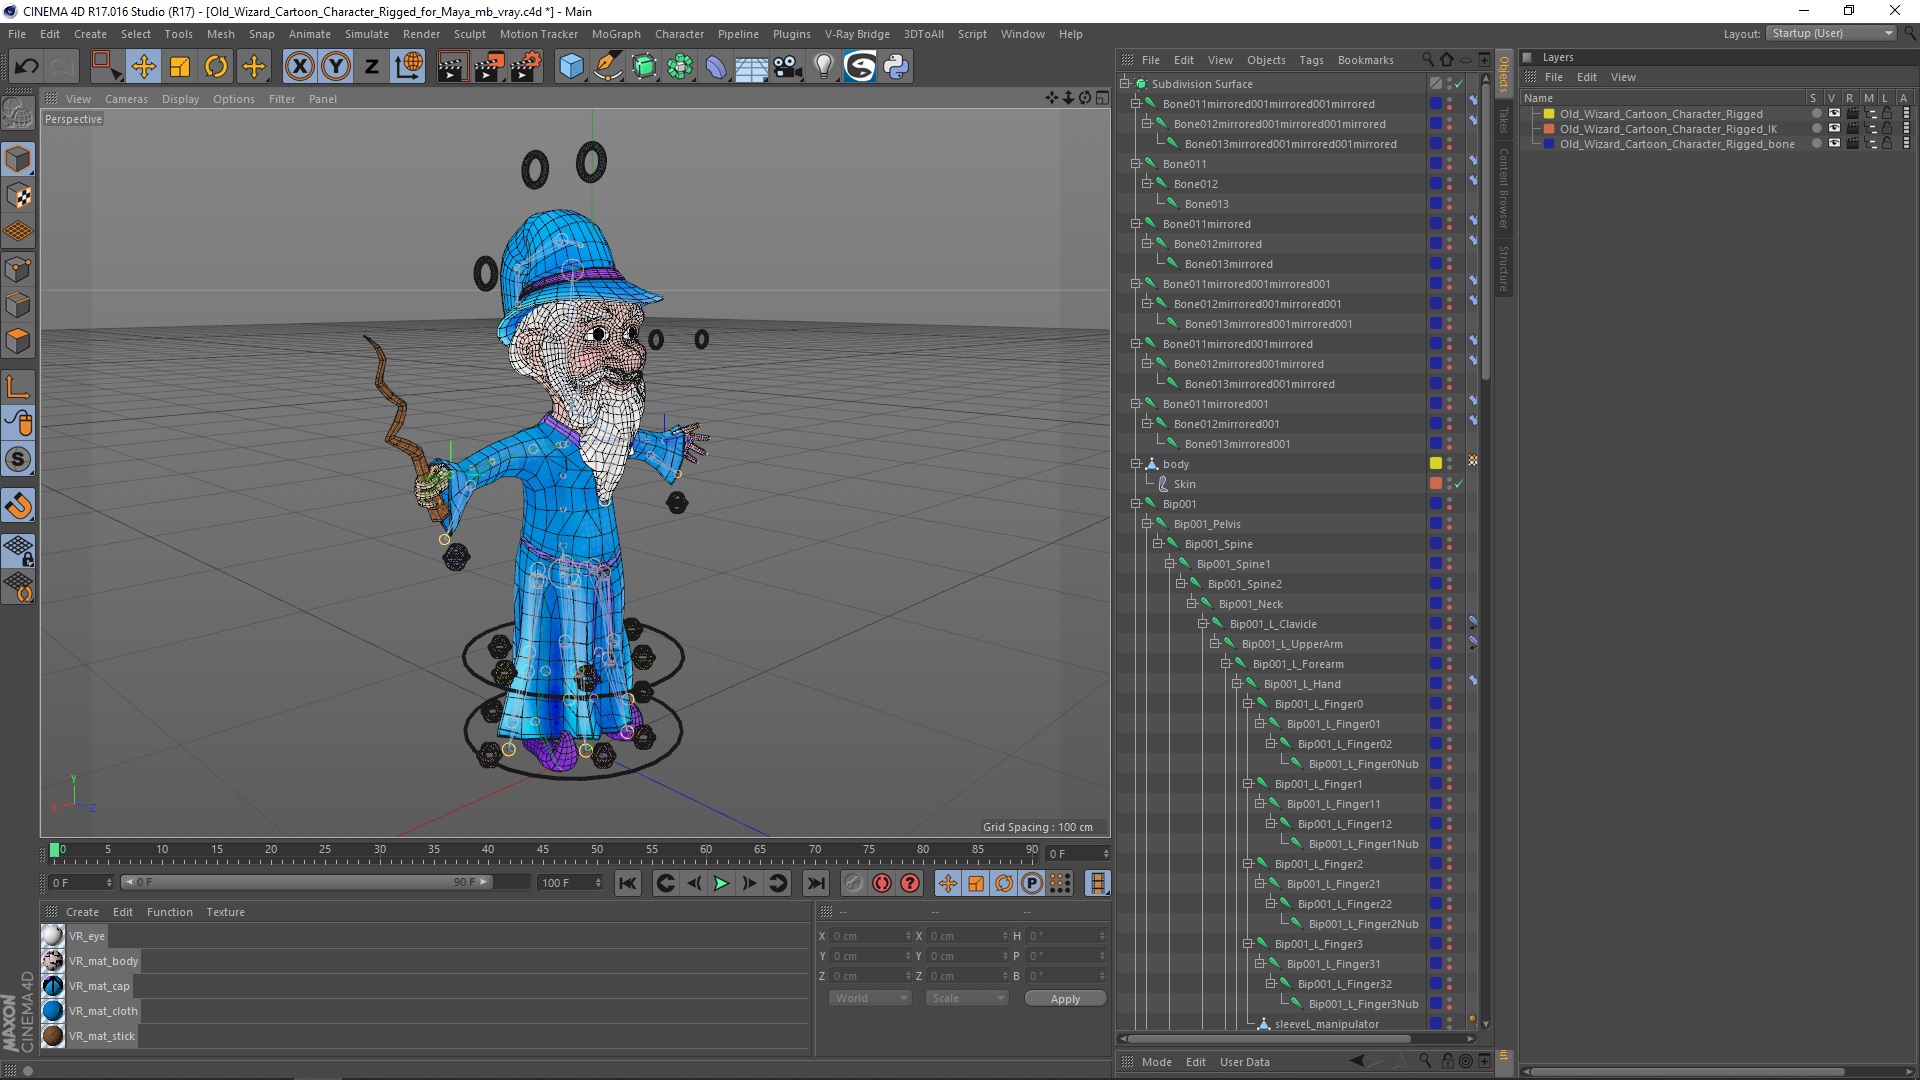The height and width of the screenshot is (1080, 1920).
Task: Toggle X-axis lock icon
Action: pyautogui.click(x=299, y=67)
